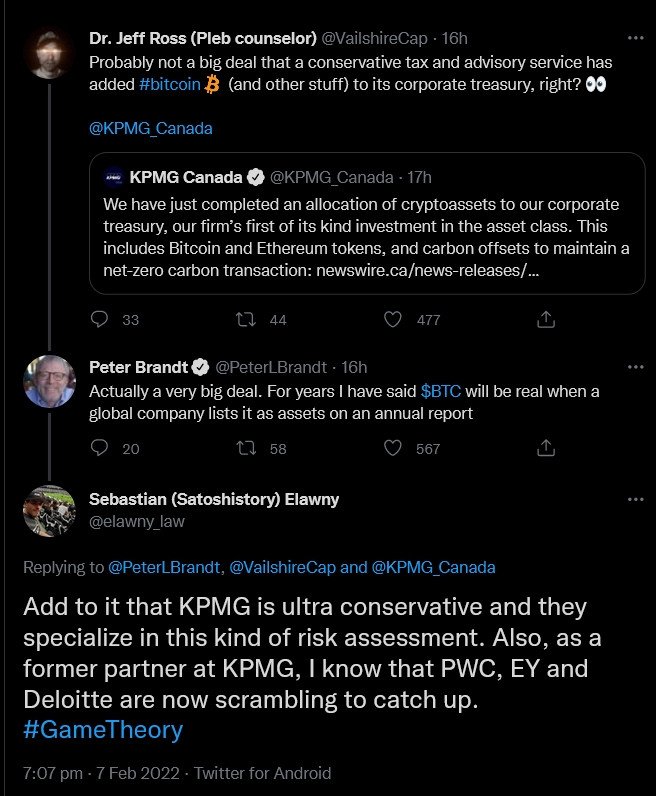This screenshot has height=796, width=656.
Task: Retweet Peter Brandt's tweet
Action: (x=246, y=448)
